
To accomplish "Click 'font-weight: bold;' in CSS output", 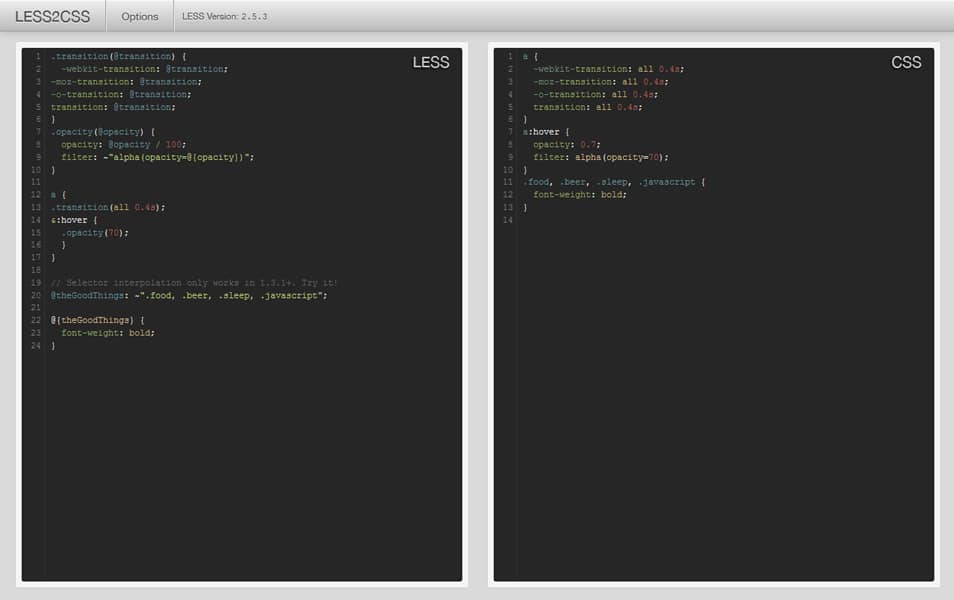I will pyautogui.click(x=580, y=195).
